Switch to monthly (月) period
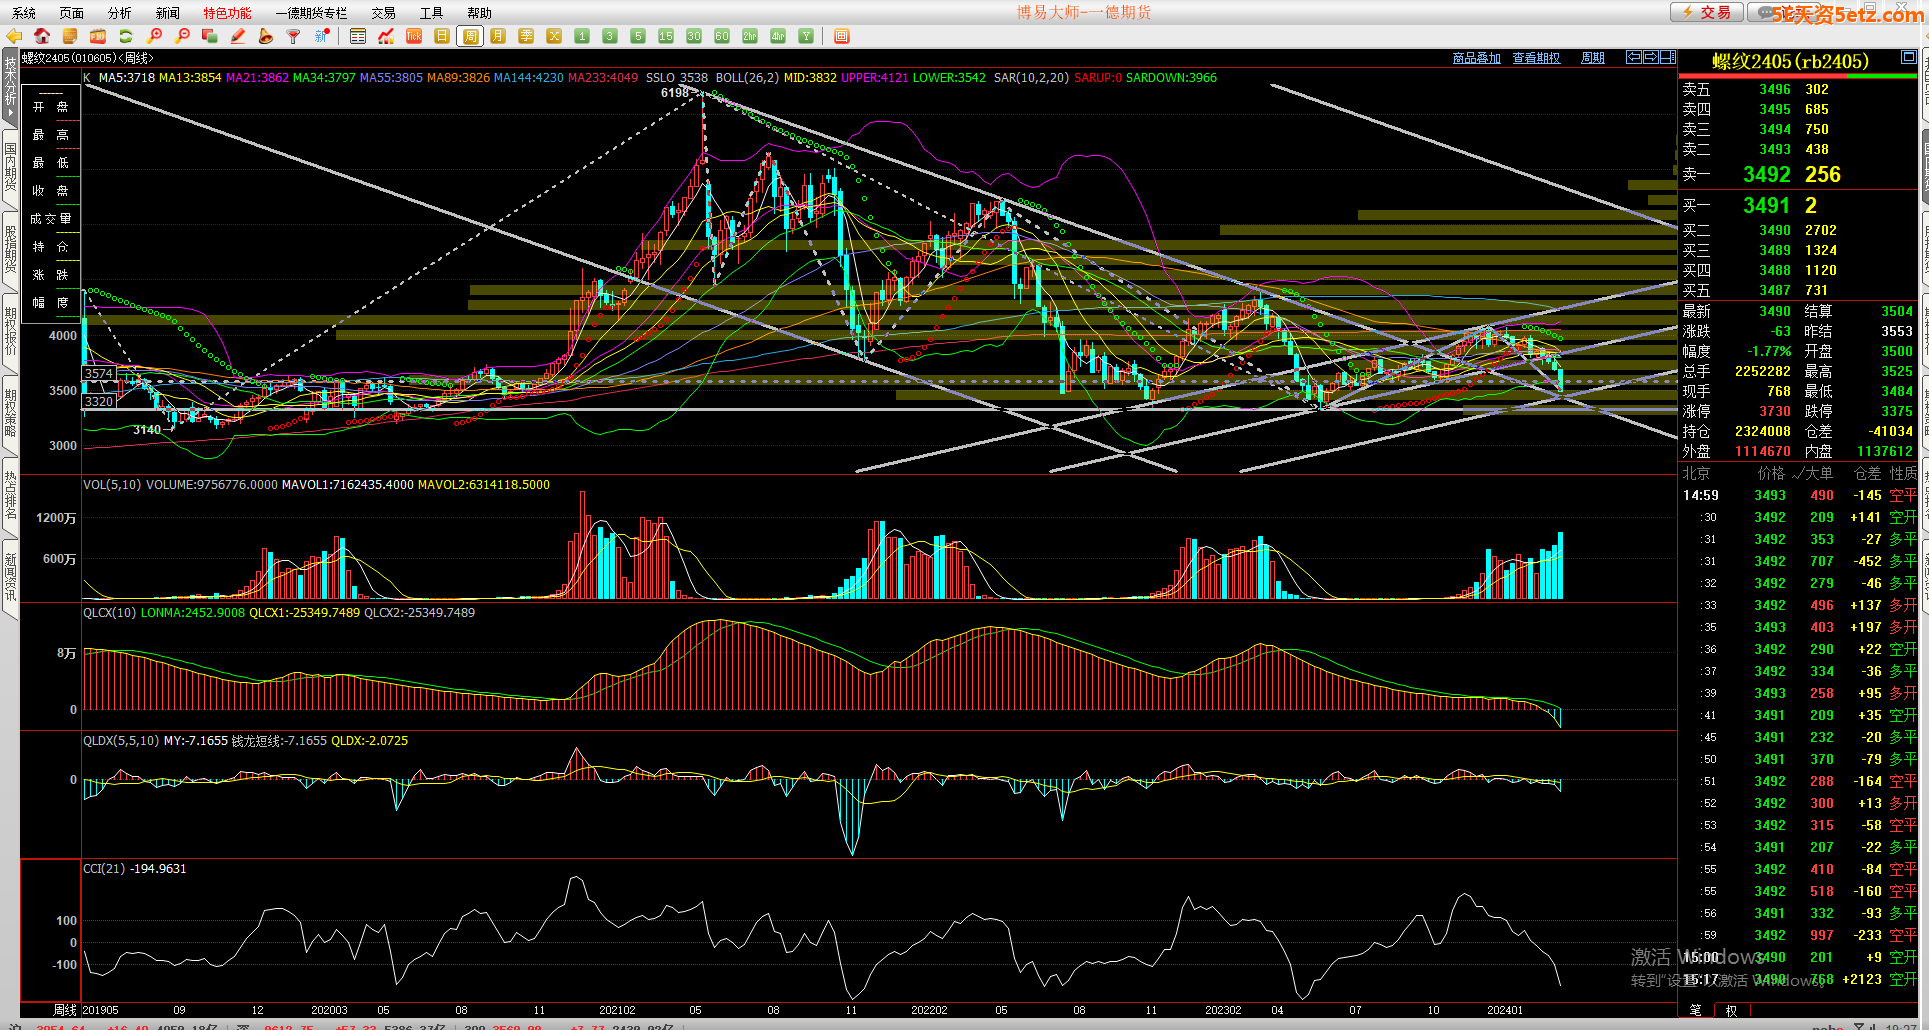The height and width of the screenshot is (1030, 1929). pos(498,36)
